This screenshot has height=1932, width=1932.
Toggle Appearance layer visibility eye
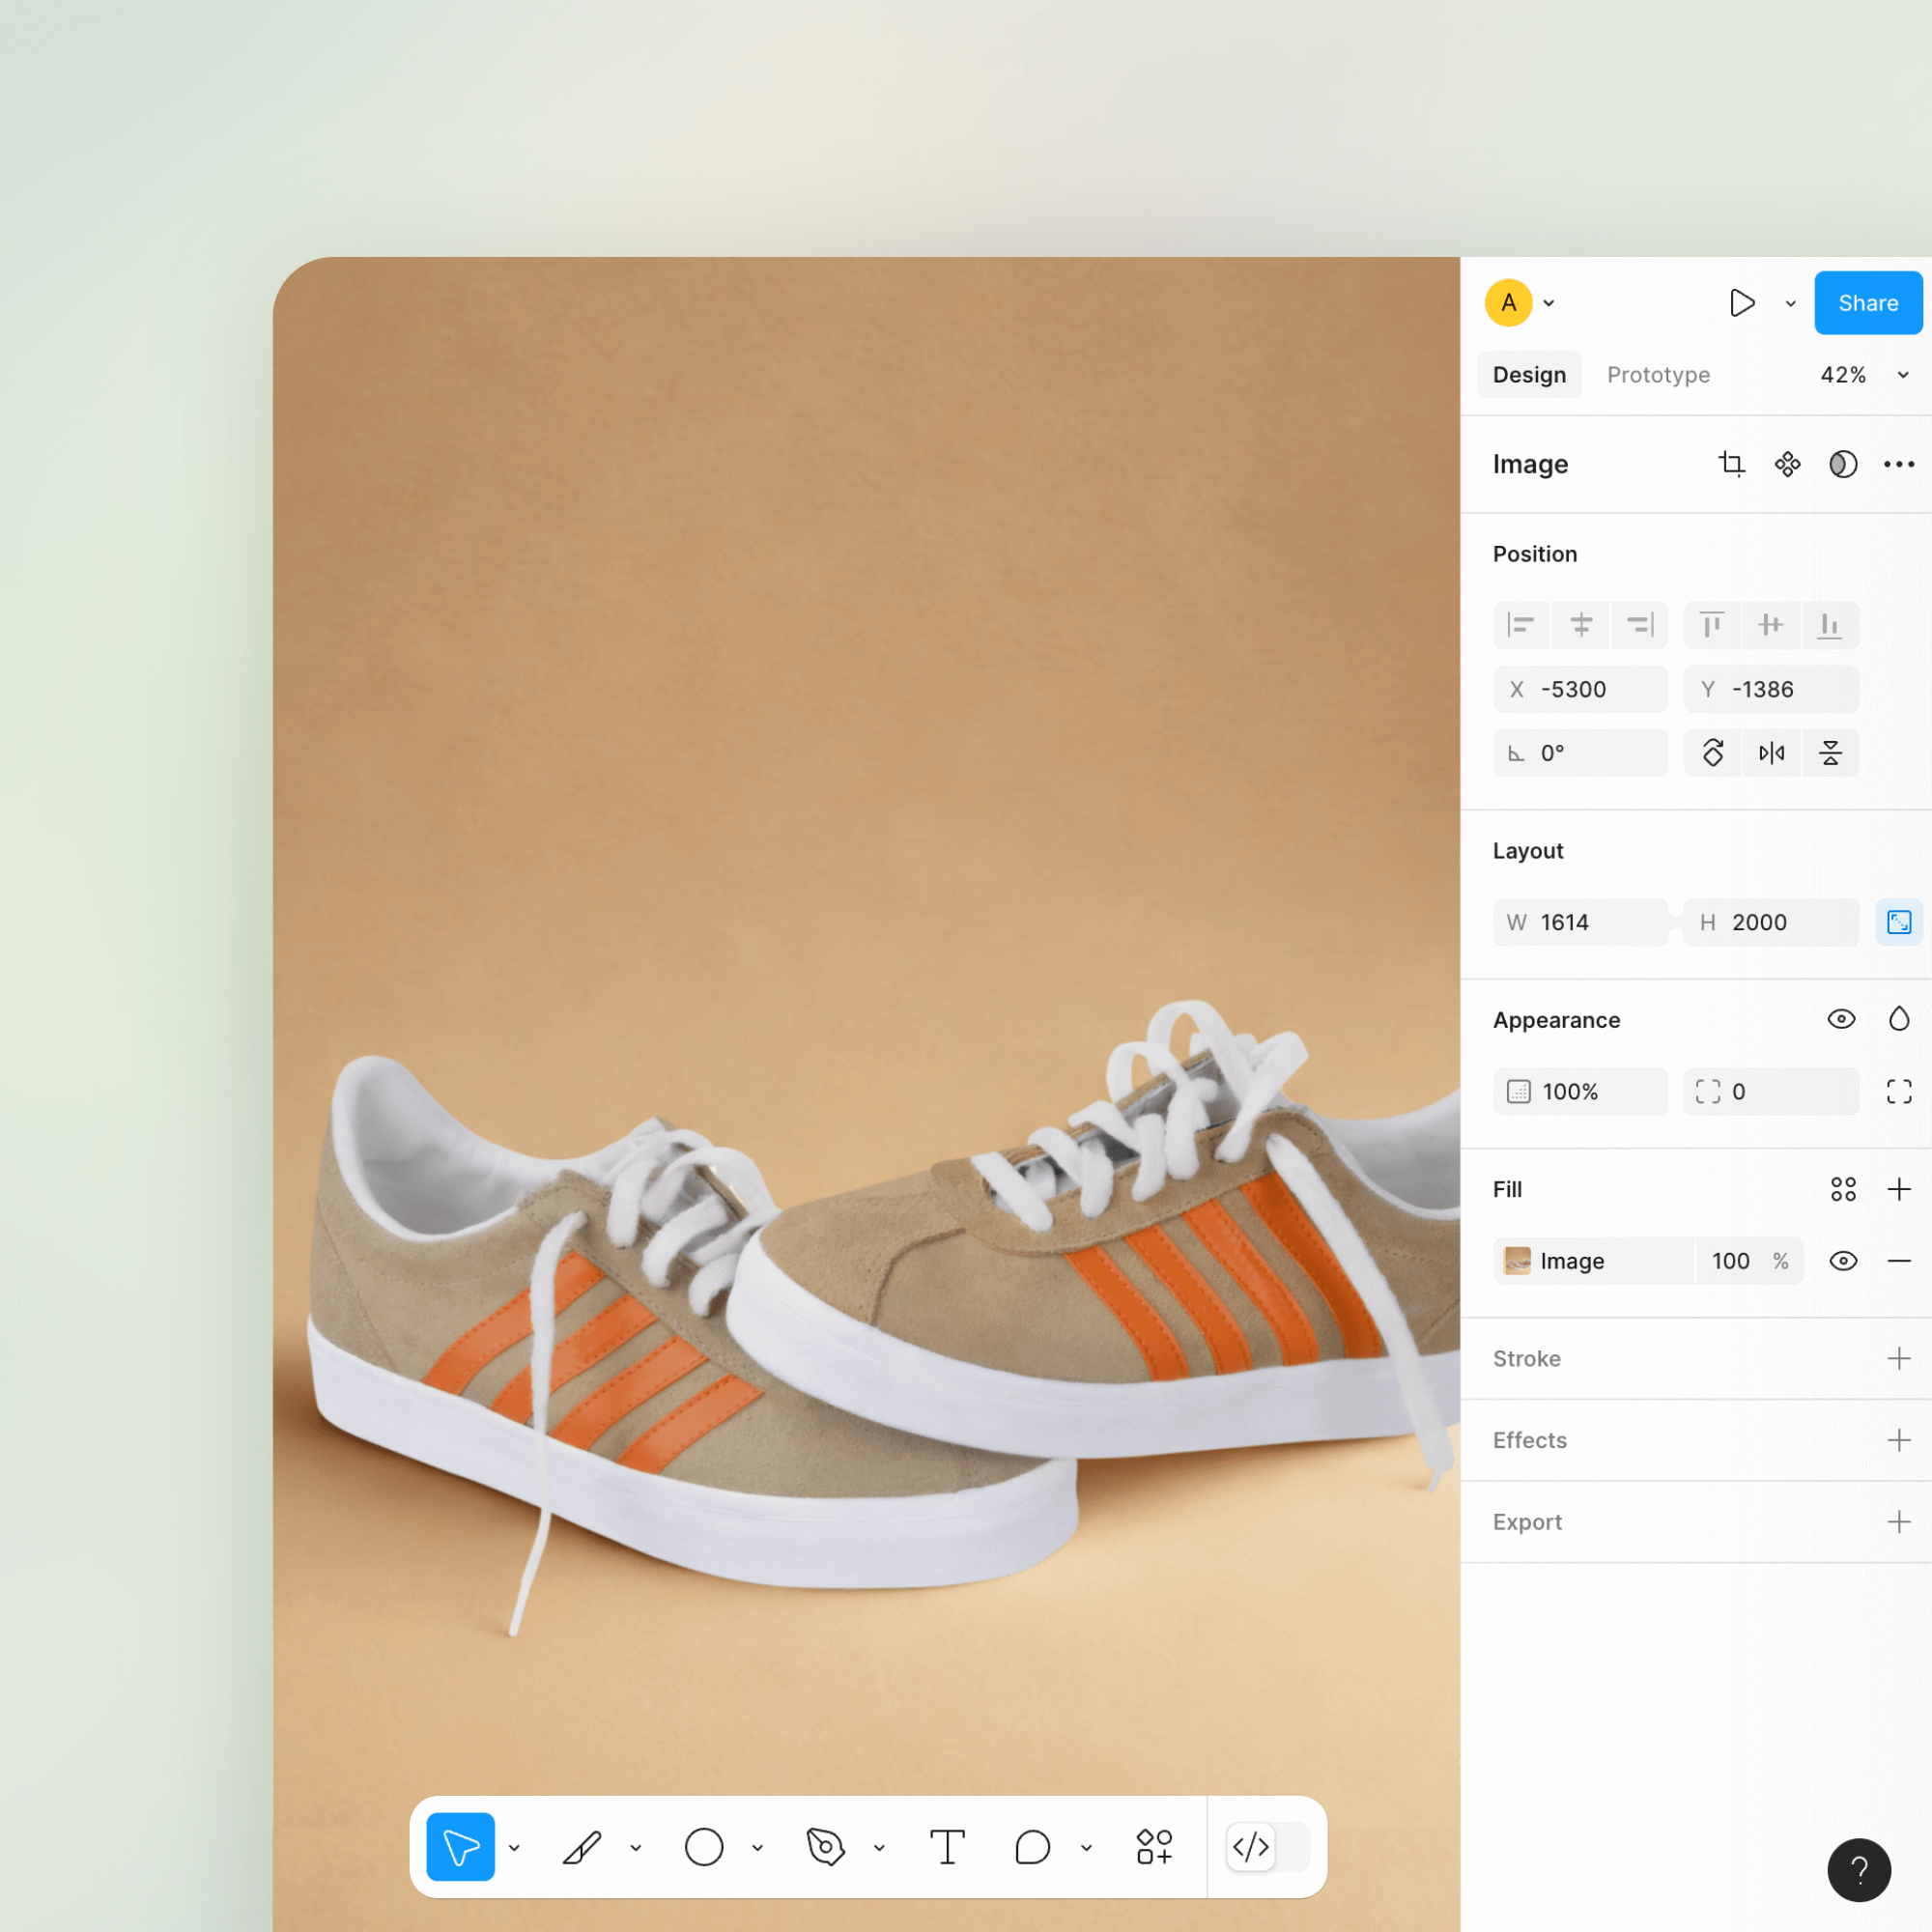pos(1841,1019)
